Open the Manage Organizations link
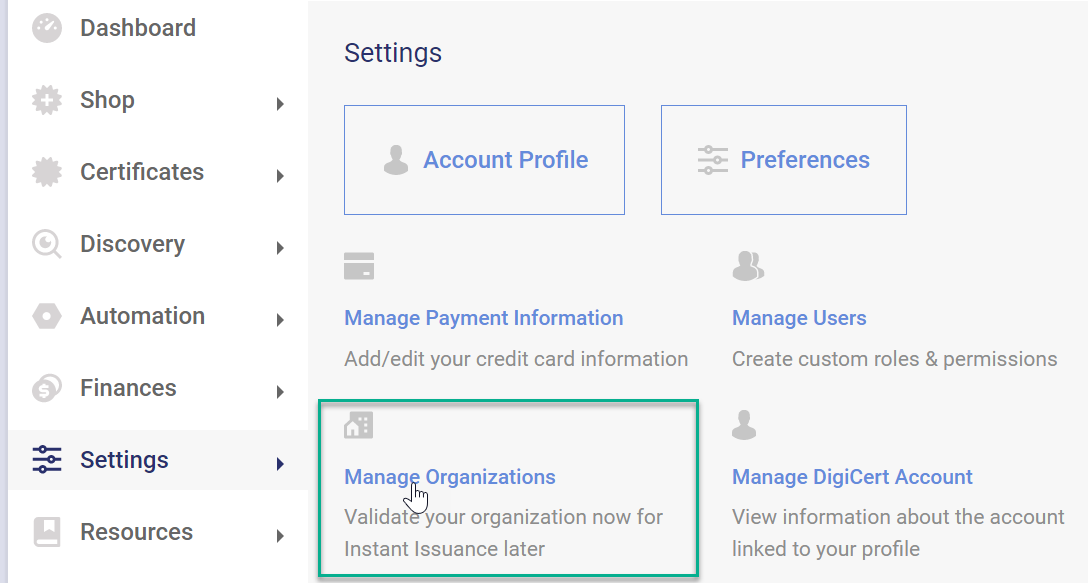1088x583 pixels. click(449, 477)
